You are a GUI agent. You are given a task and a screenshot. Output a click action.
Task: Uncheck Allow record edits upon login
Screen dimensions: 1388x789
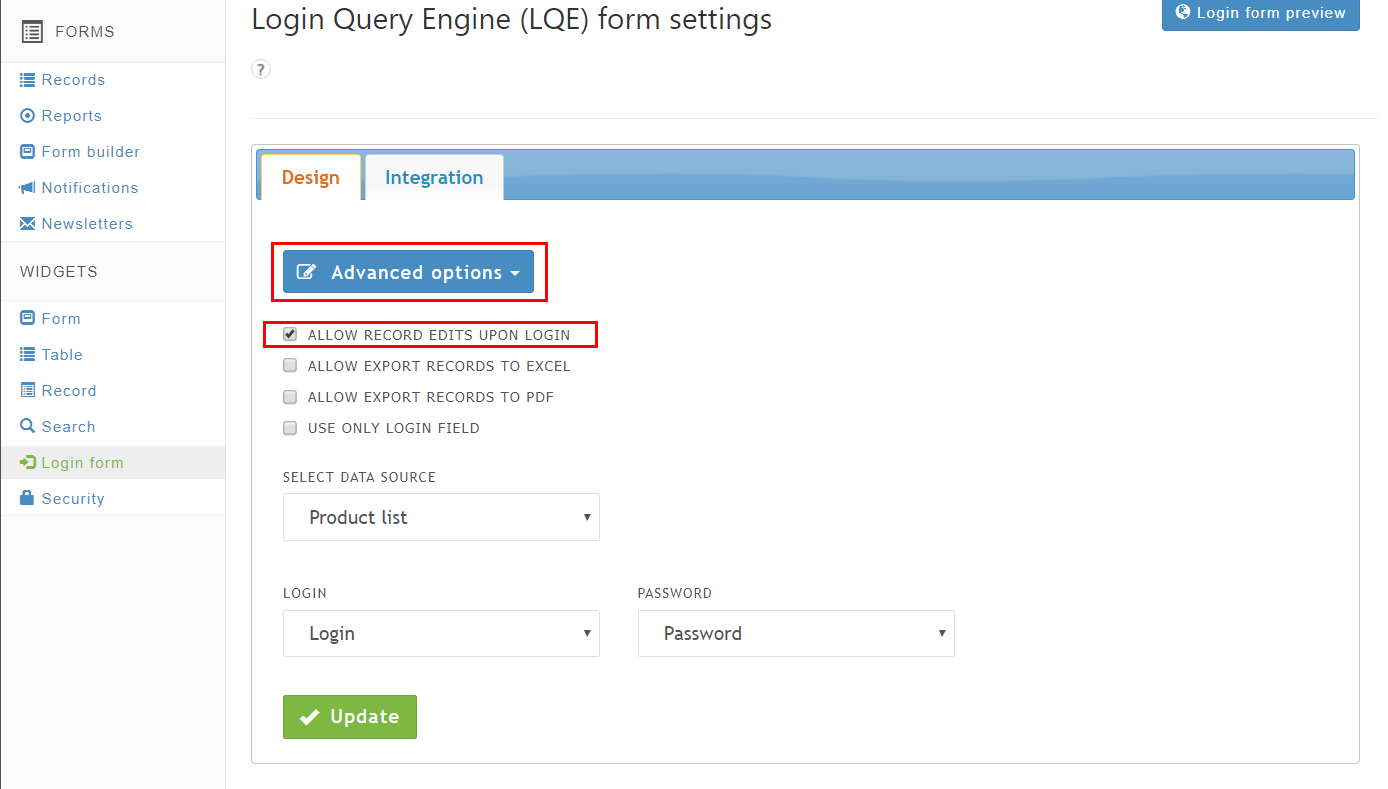[290, 335]
